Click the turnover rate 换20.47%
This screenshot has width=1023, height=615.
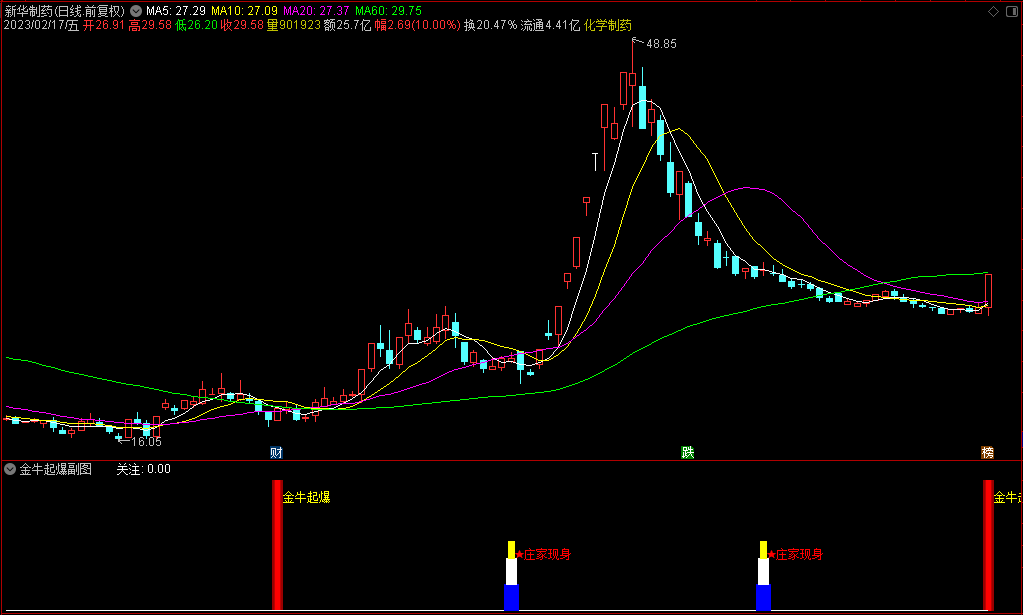[491, 25]
